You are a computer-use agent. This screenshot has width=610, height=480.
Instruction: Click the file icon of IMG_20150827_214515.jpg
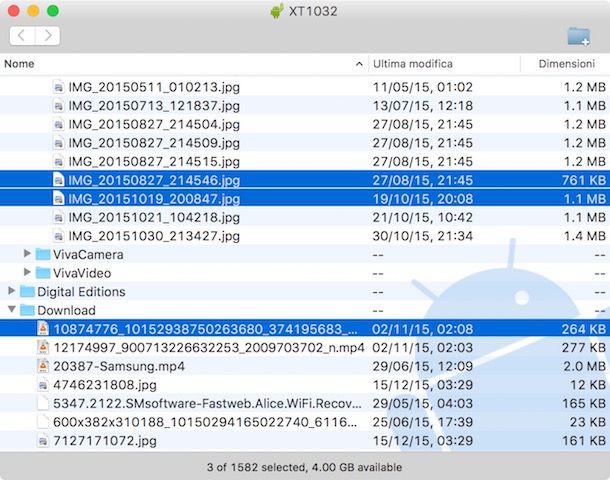58,161
